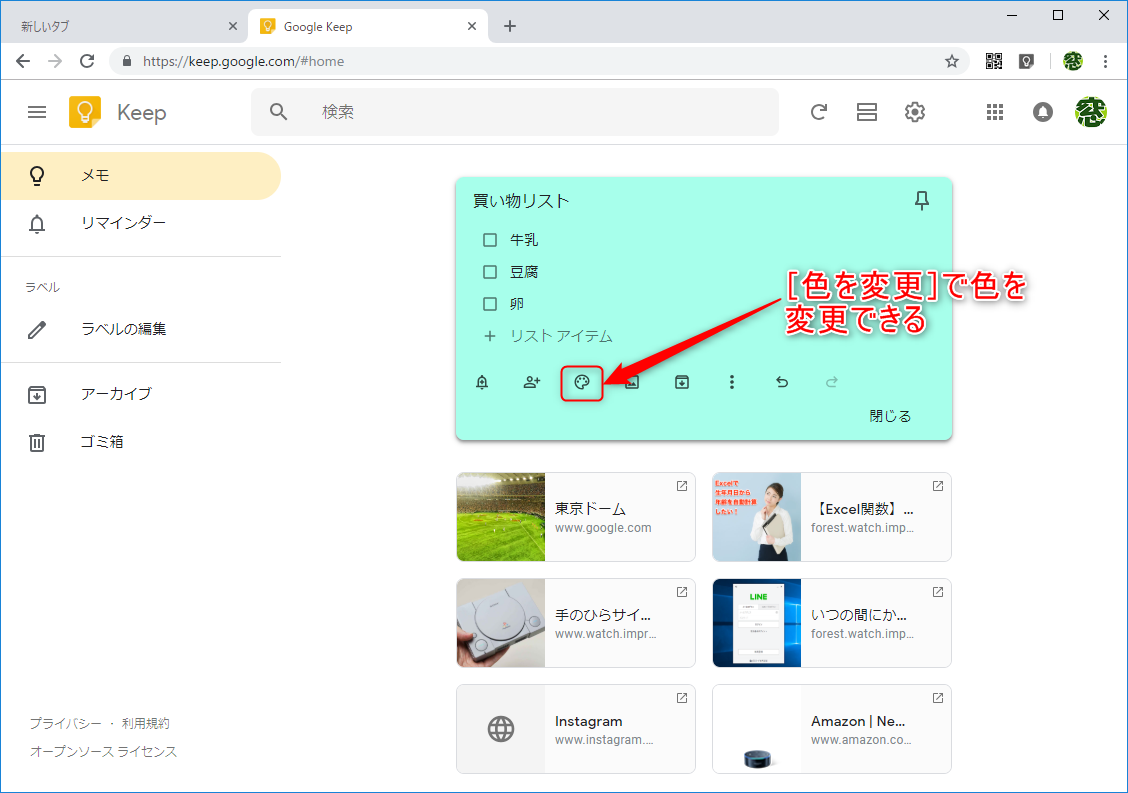Switch Keep to list view layout
Viewport: 1128px width, 793px height.
[866, 112]
